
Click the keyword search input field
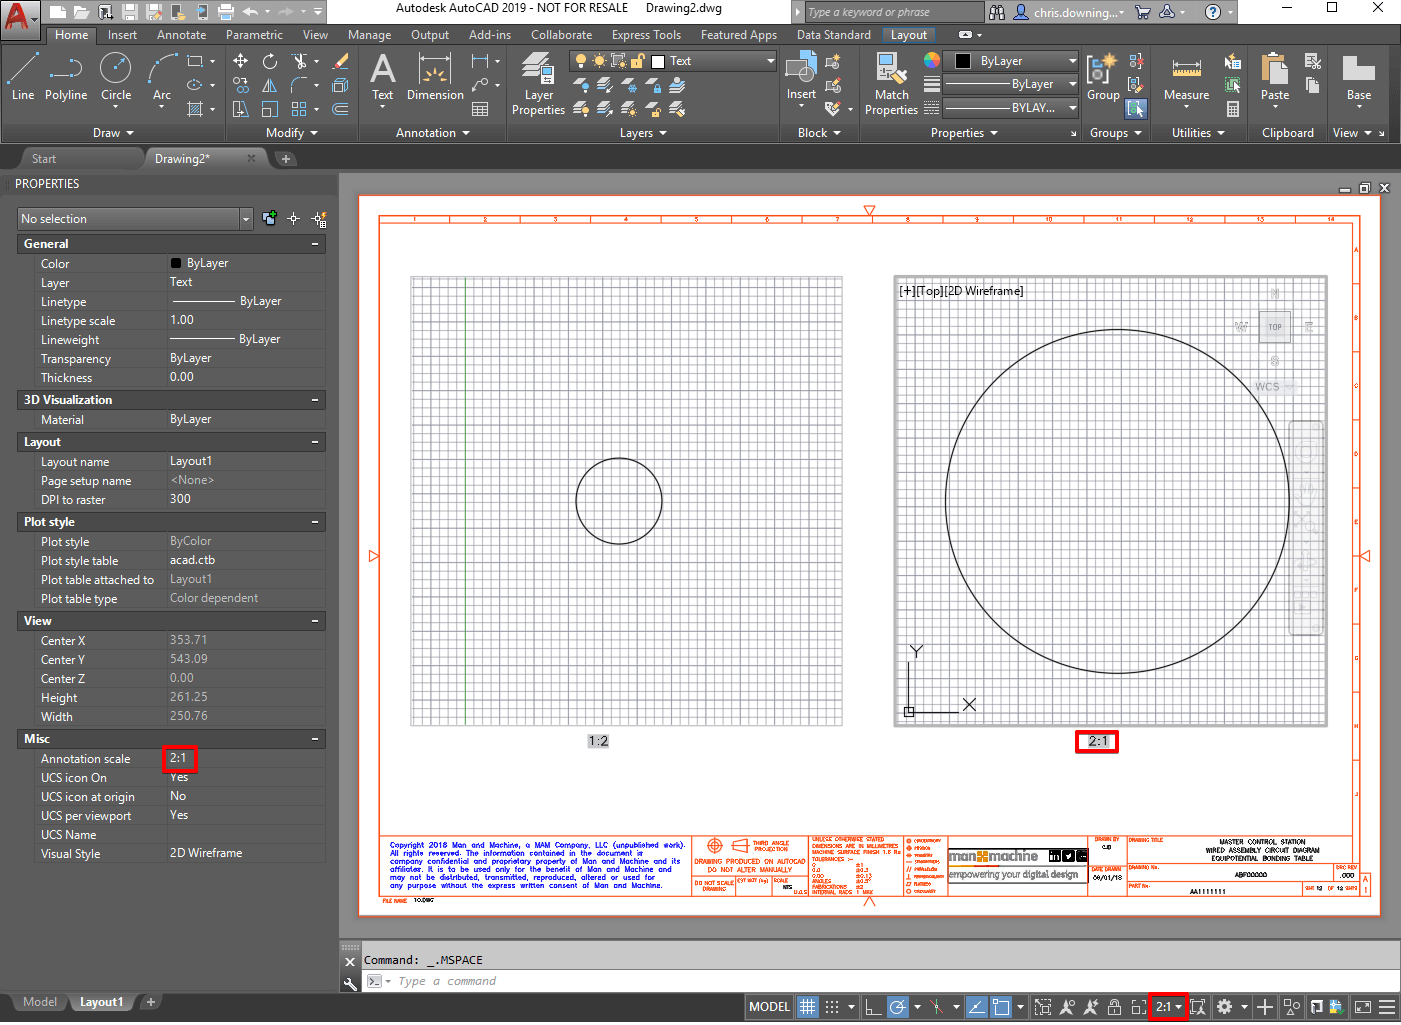coord(895,12)
